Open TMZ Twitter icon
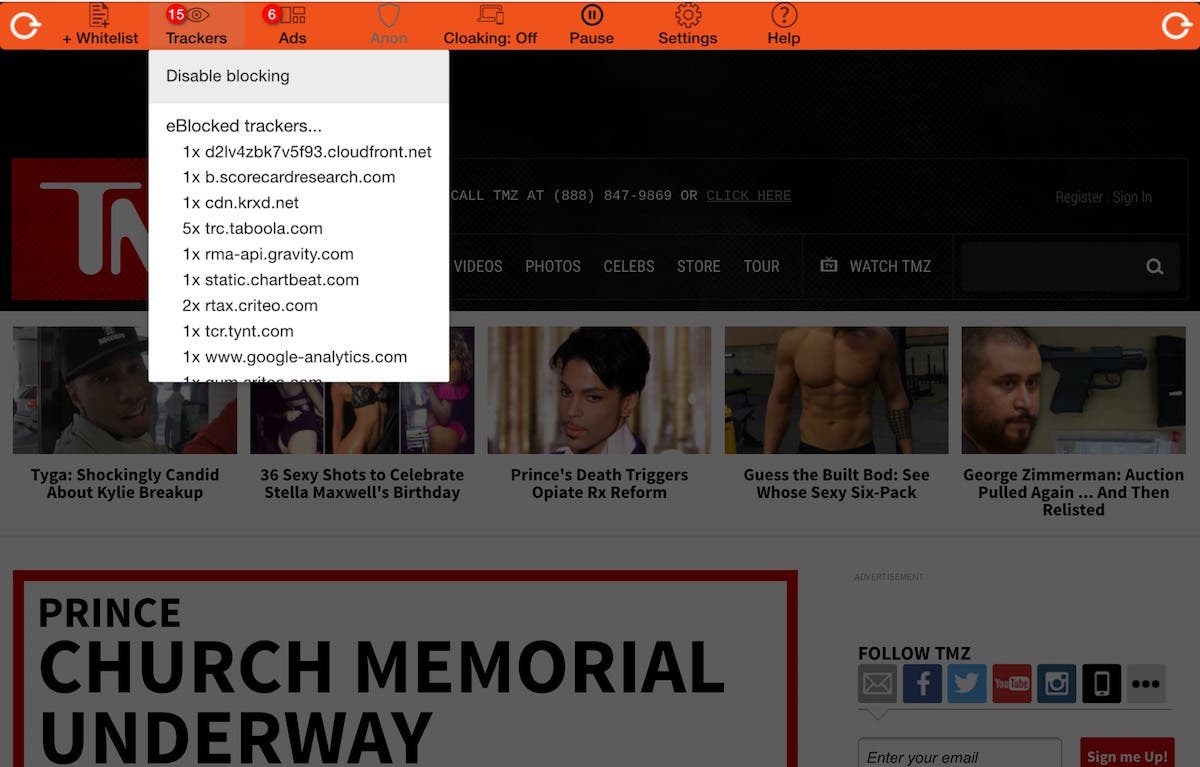 pos(967,684)
